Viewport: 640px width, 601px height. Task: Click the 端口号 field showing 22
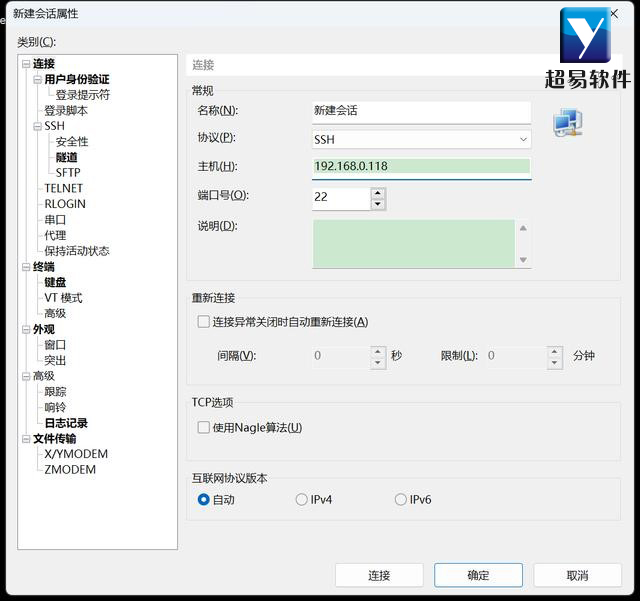(x=341, y=198)
